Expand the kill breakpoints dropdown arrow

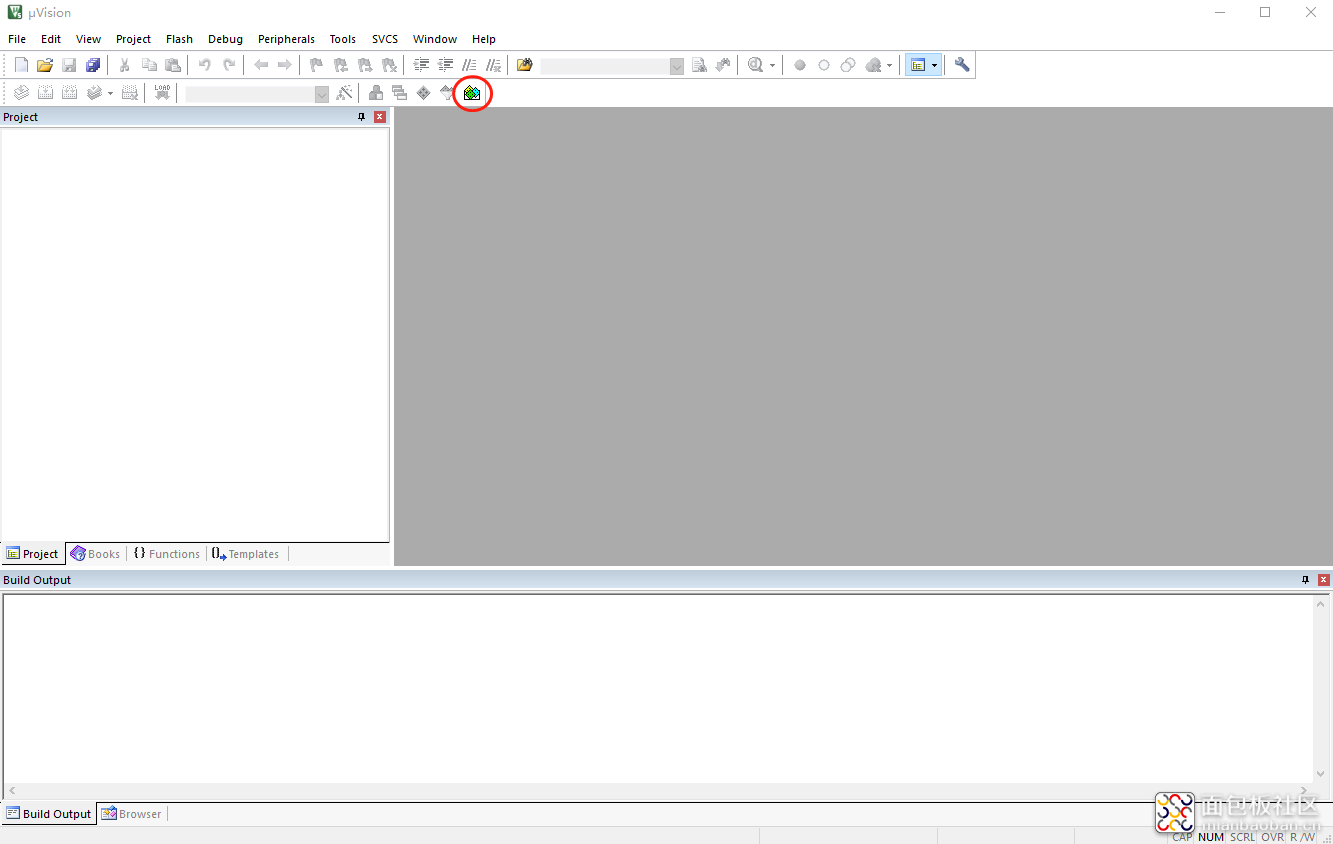pyautogui.click(x=889, y=66)
